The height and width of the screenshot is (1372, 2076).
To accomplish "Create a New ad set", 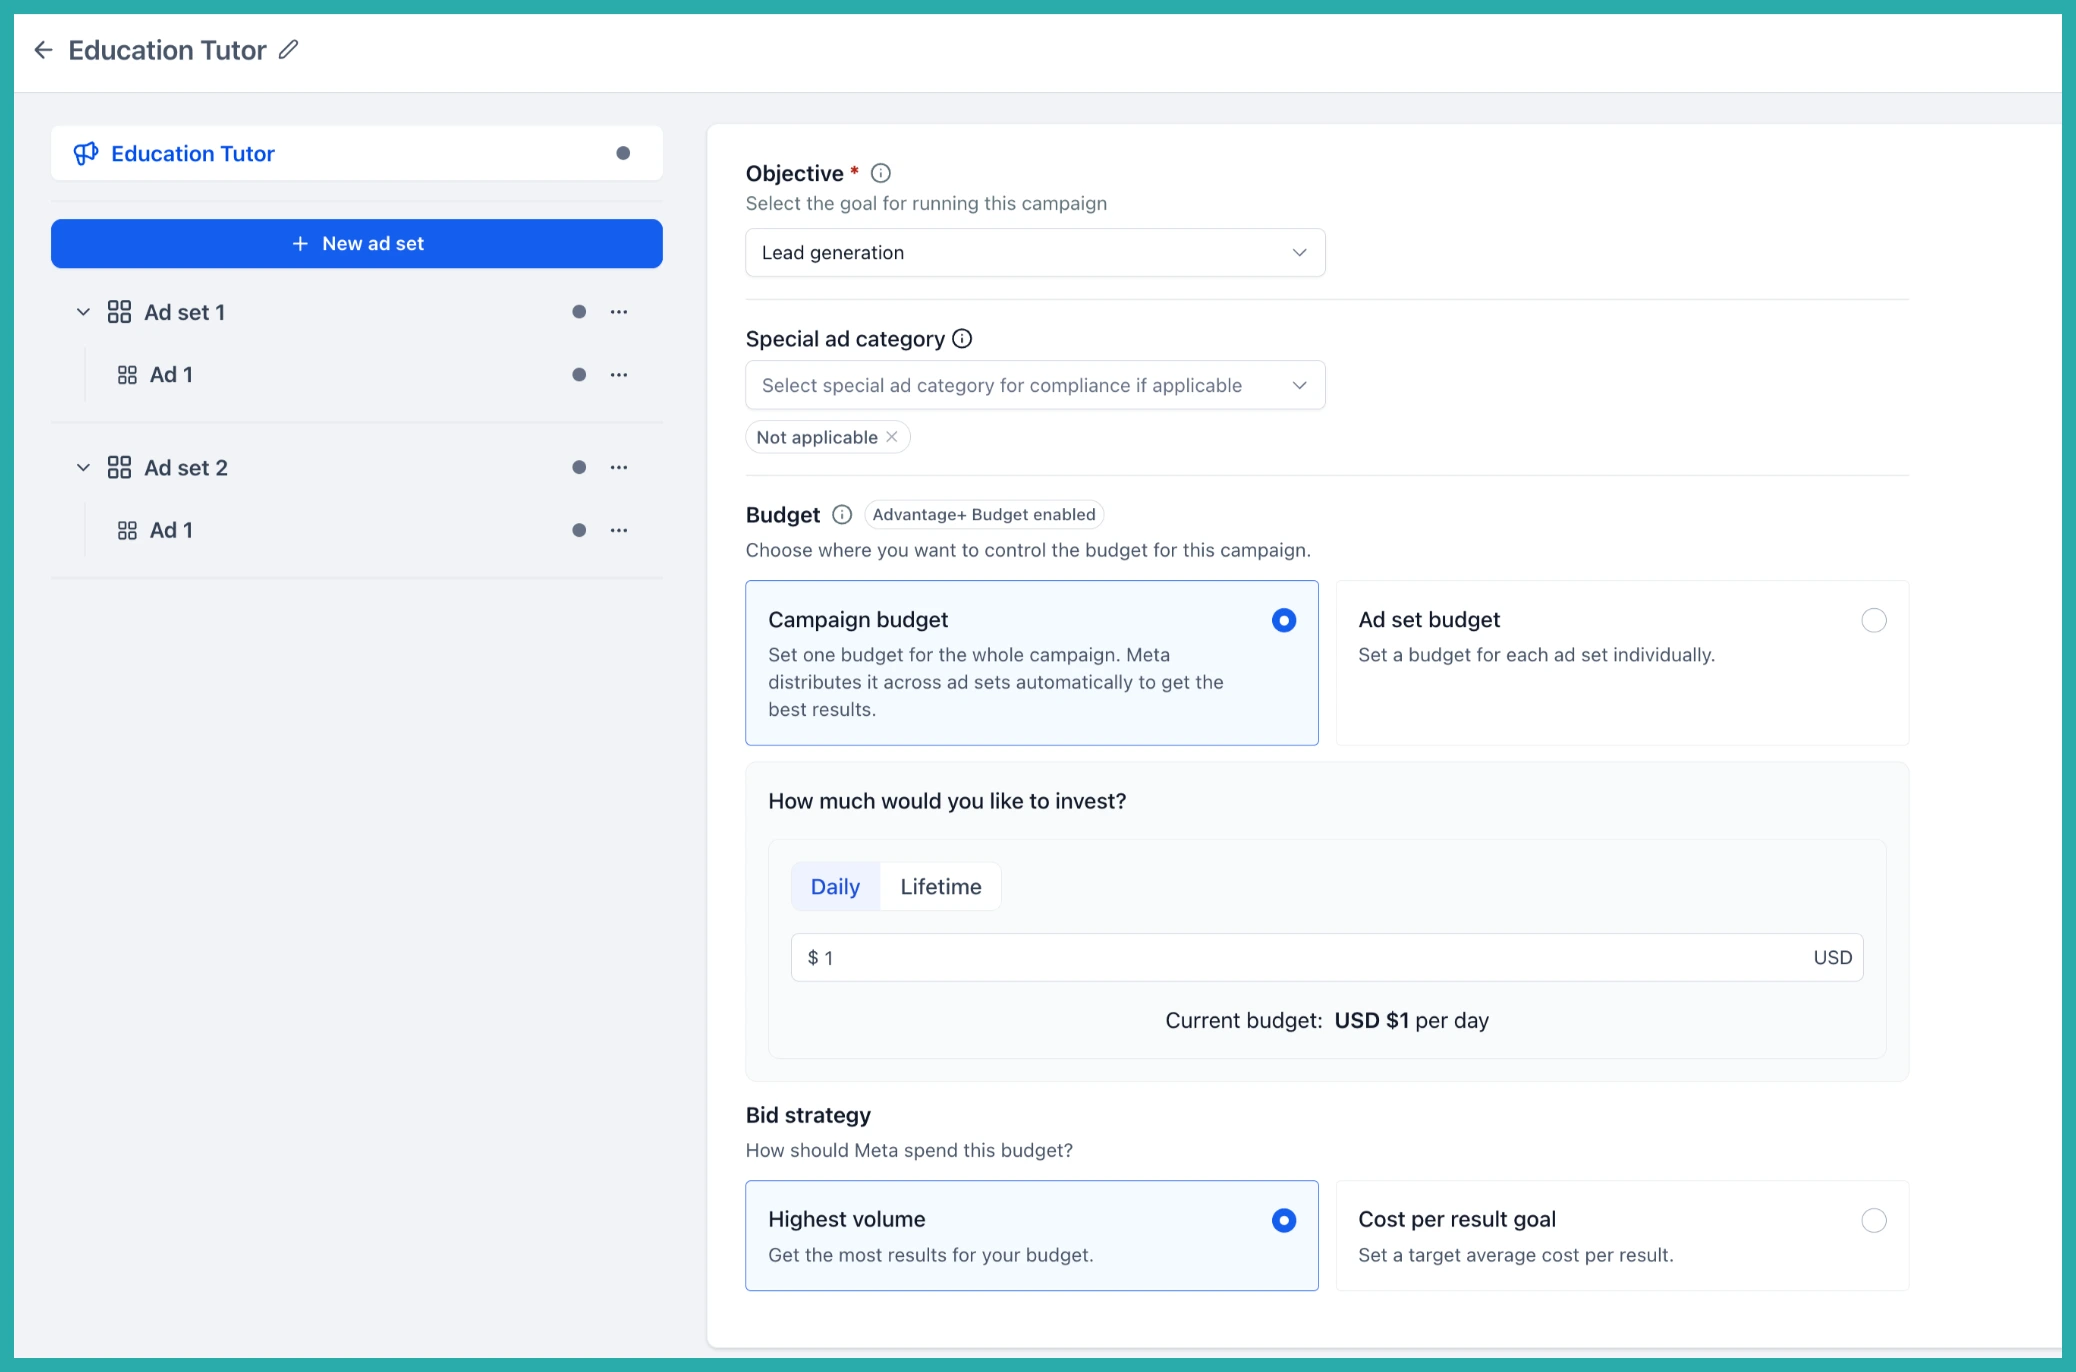I will 357,244.
